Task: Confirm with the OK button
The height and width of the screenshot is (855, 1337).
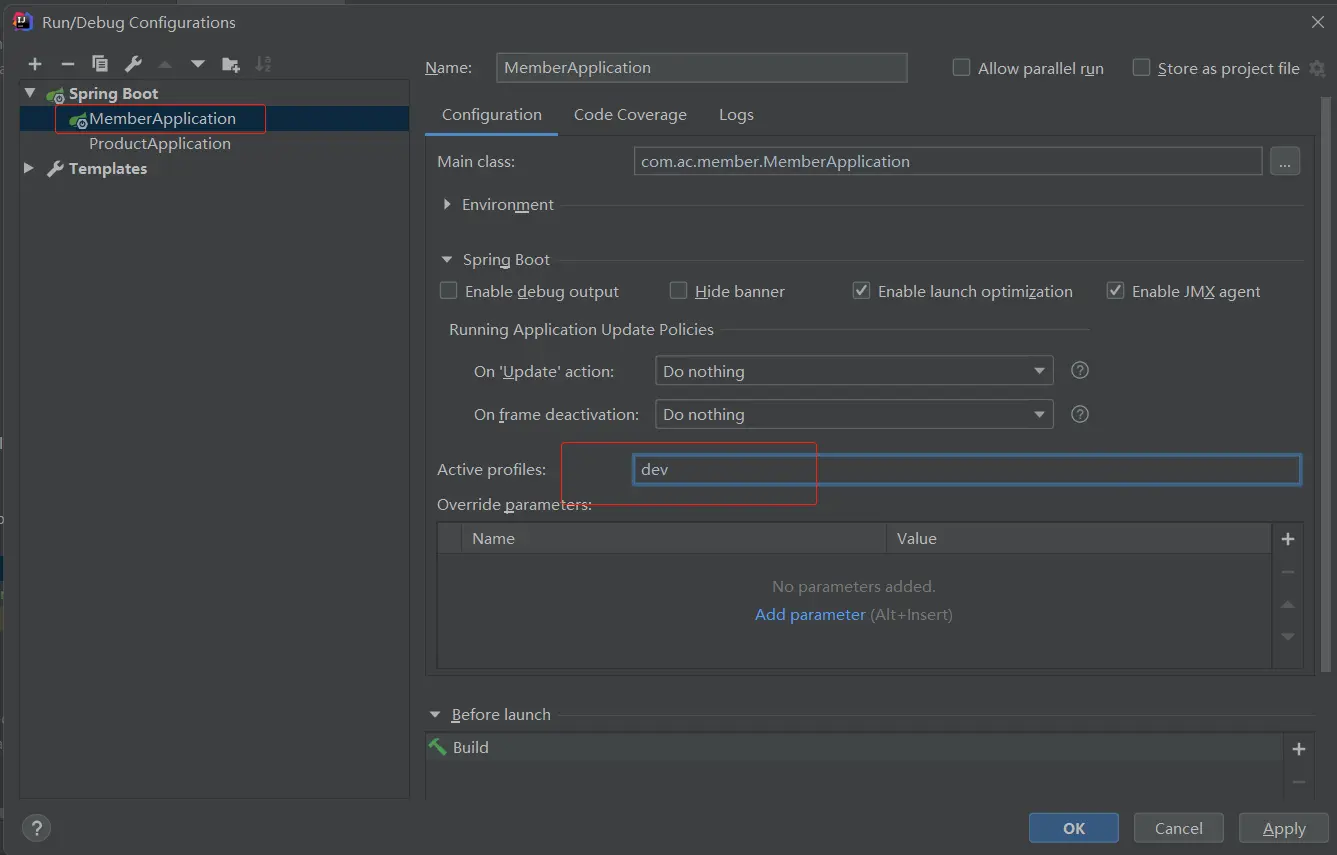Action: tap(1074, 828)
